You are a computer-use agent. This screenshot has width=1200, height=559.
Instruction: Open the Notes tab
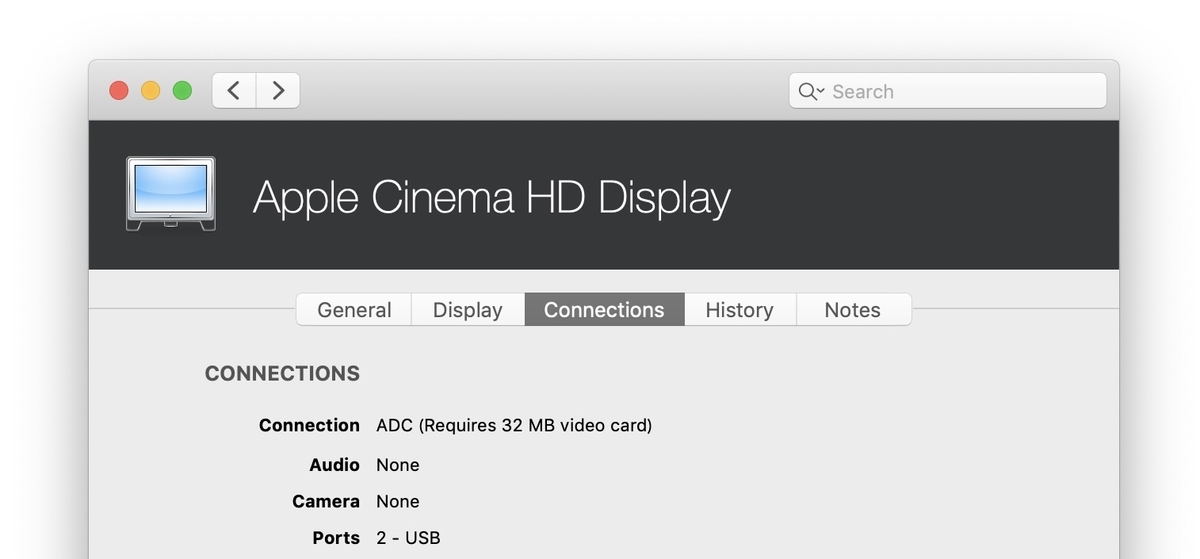coord(853,310)
